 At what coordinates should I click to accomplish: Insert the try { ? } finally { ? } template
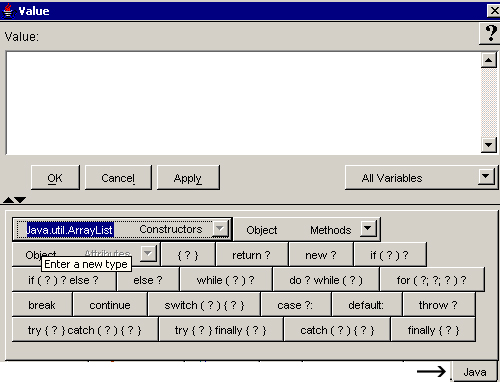pos(221,330)
